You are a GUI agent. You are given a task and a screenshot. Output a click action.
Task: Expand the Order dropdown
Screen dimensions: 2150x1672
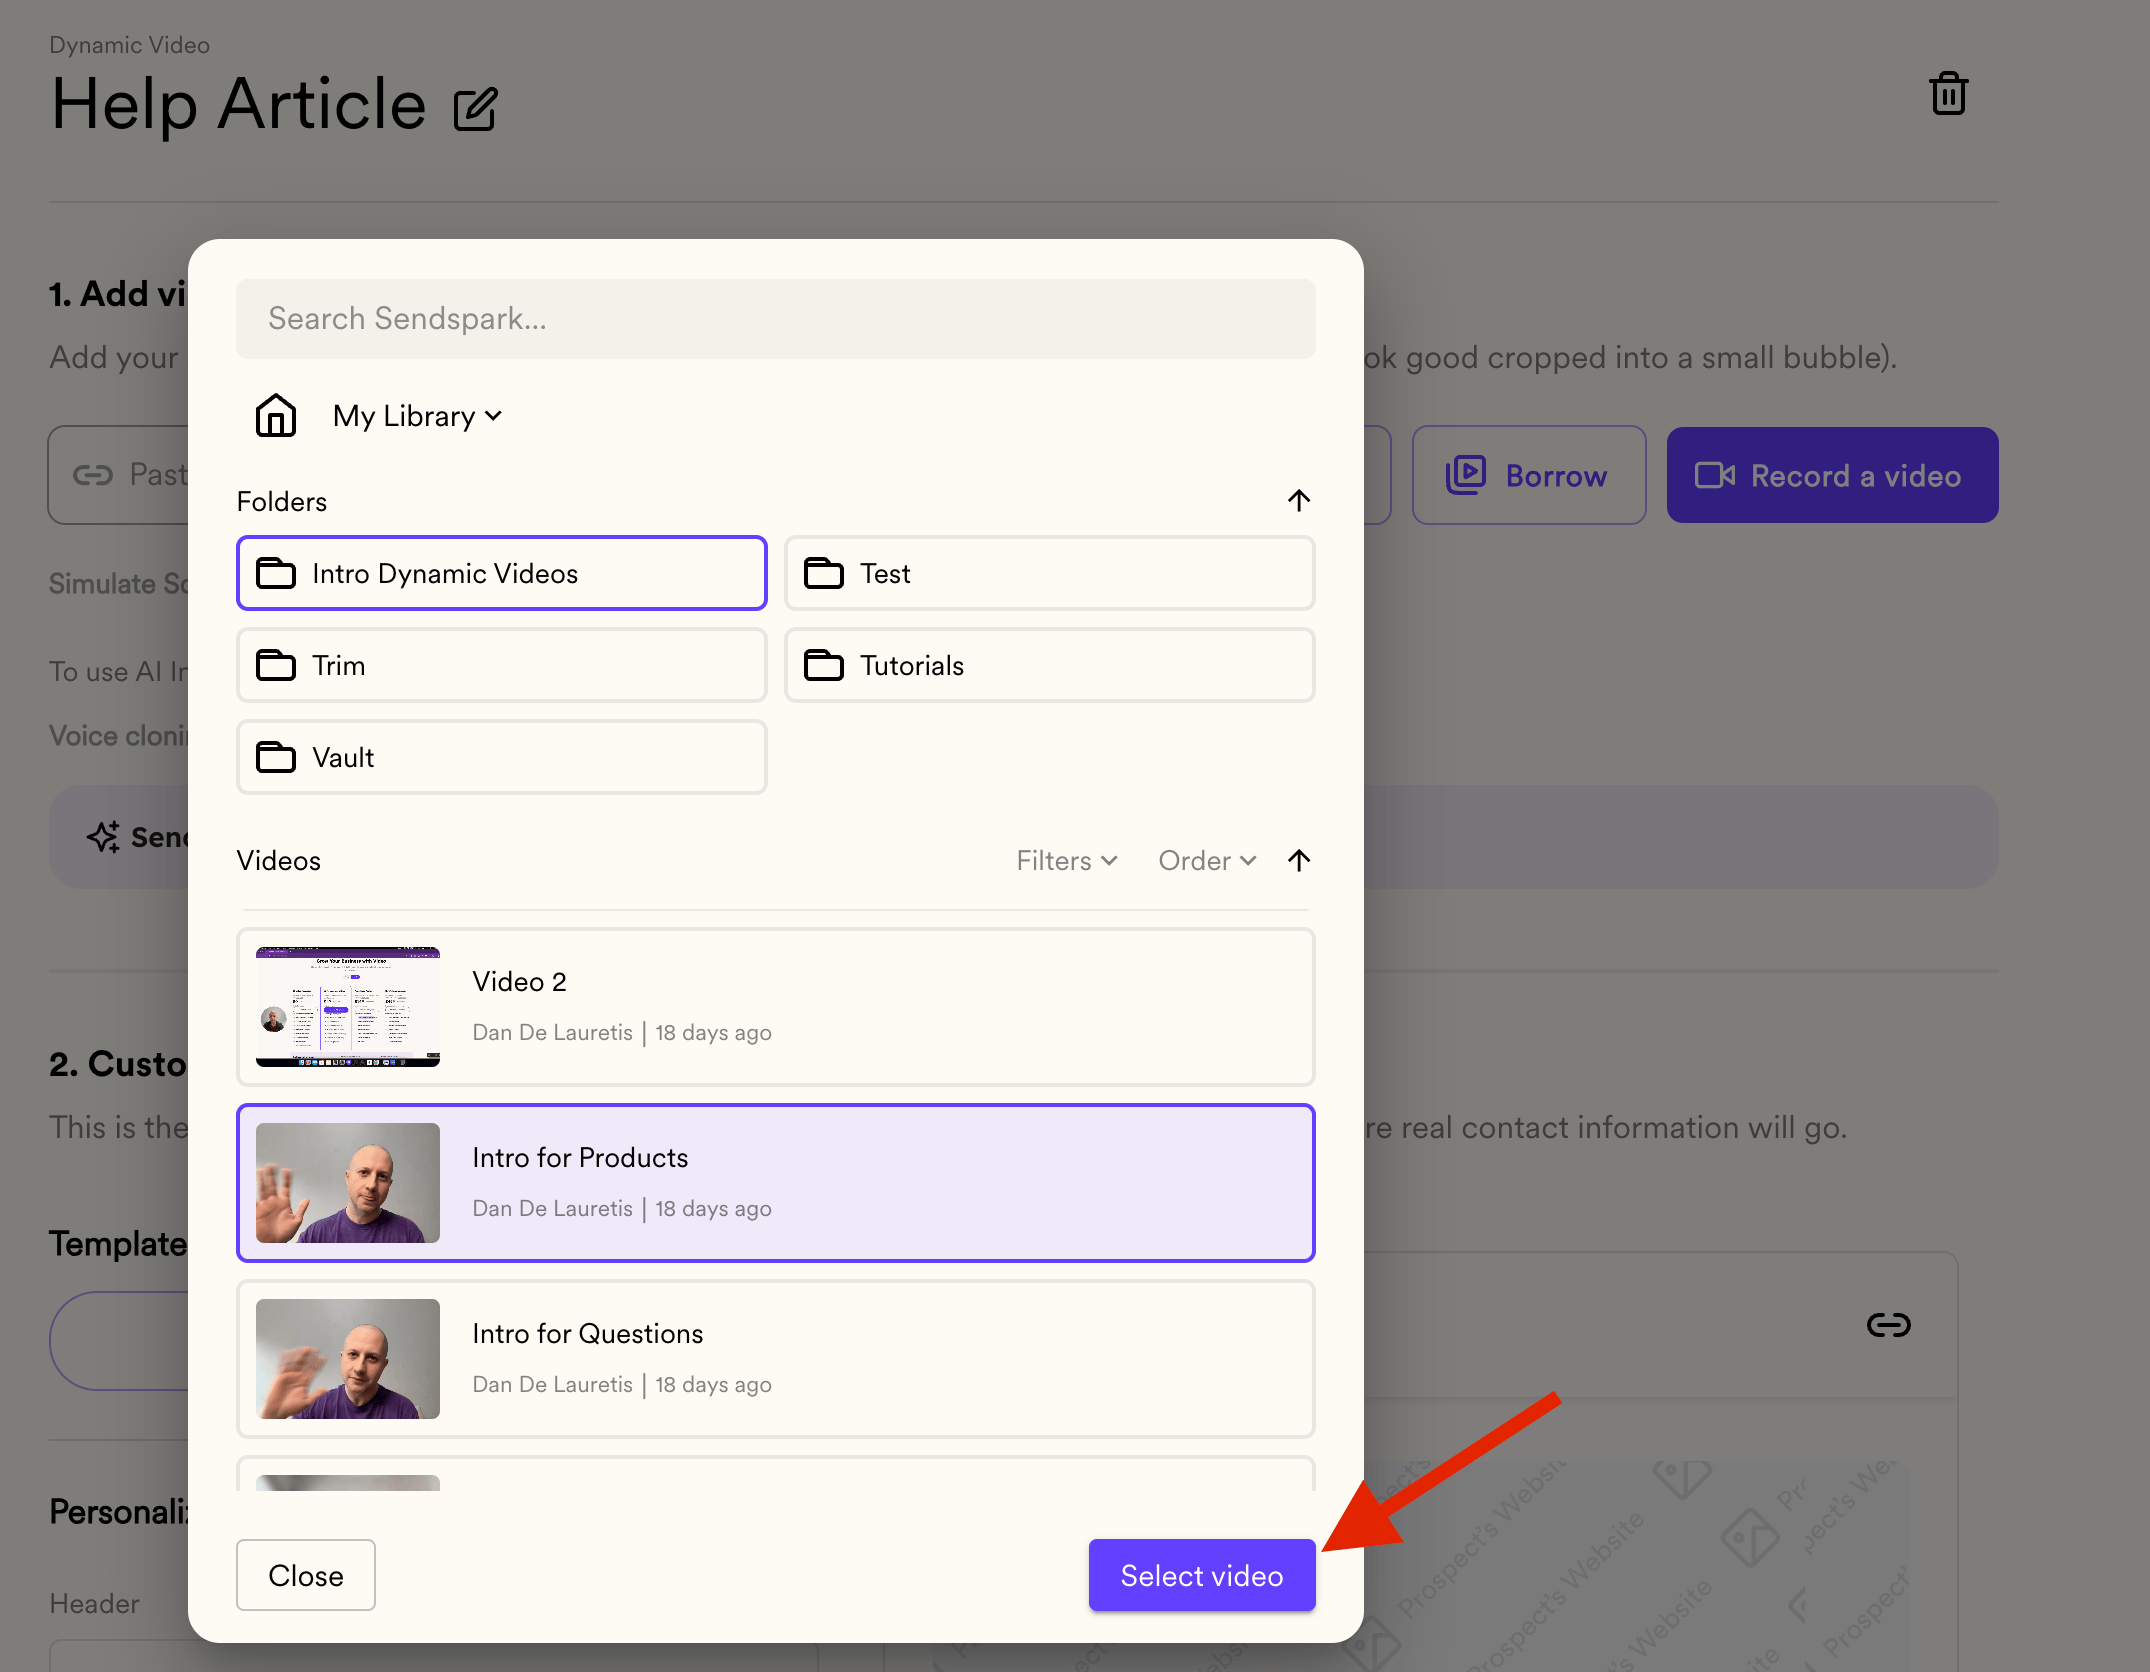pos(1207,860)
